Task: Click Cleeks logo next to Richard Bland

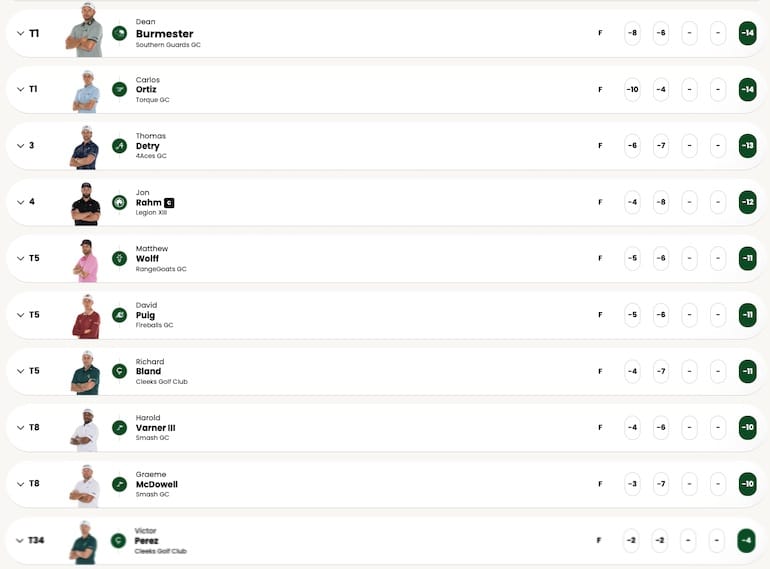Action: 120,371
